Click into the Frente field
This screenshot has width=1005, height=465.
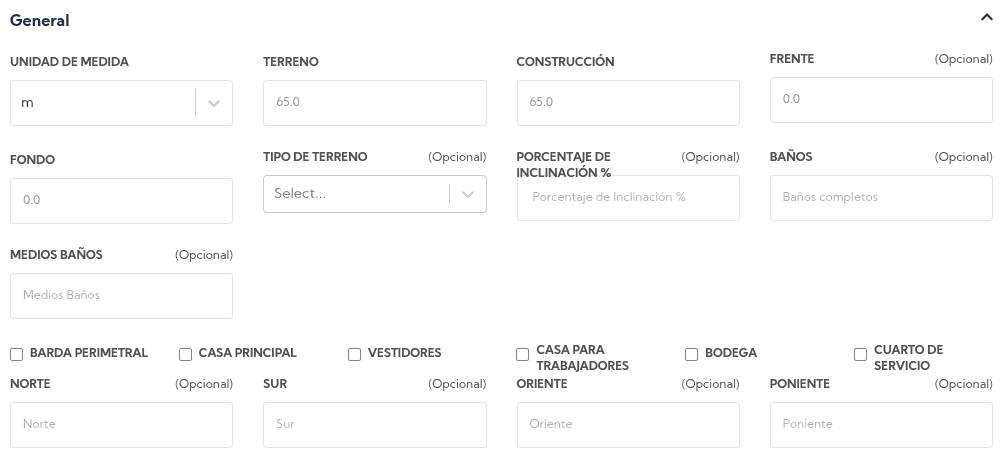click(x=880, y=100)
